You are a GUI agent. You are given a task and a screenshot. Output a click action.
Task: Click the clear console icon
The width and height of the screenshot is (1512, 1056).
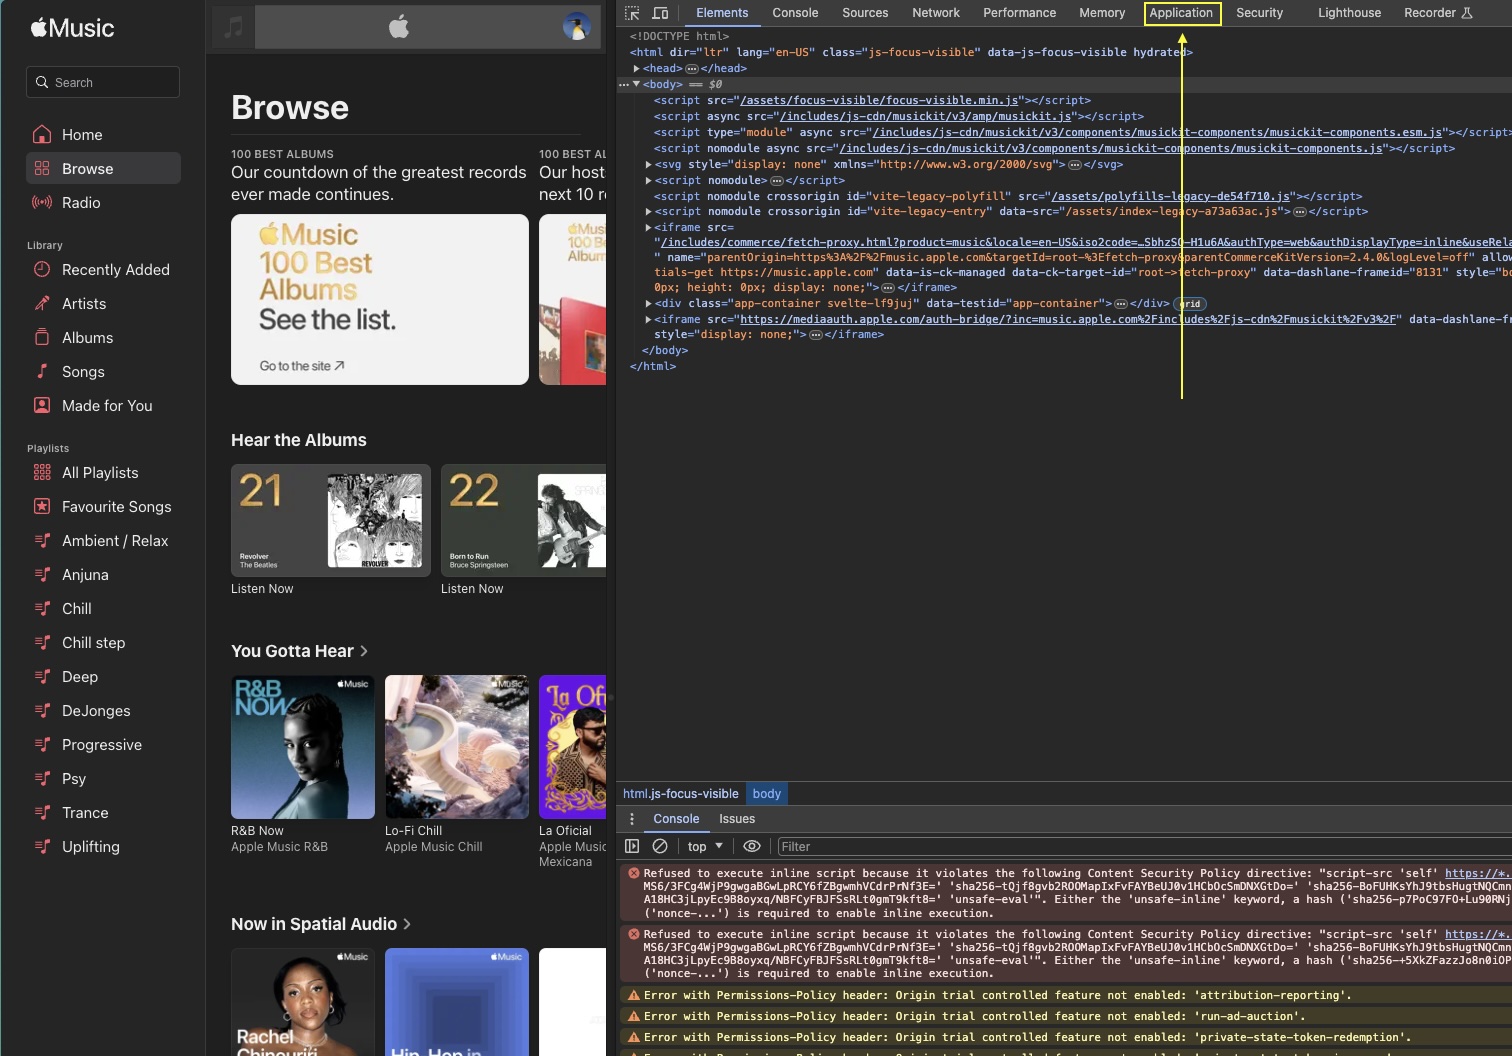click(660, 846)
